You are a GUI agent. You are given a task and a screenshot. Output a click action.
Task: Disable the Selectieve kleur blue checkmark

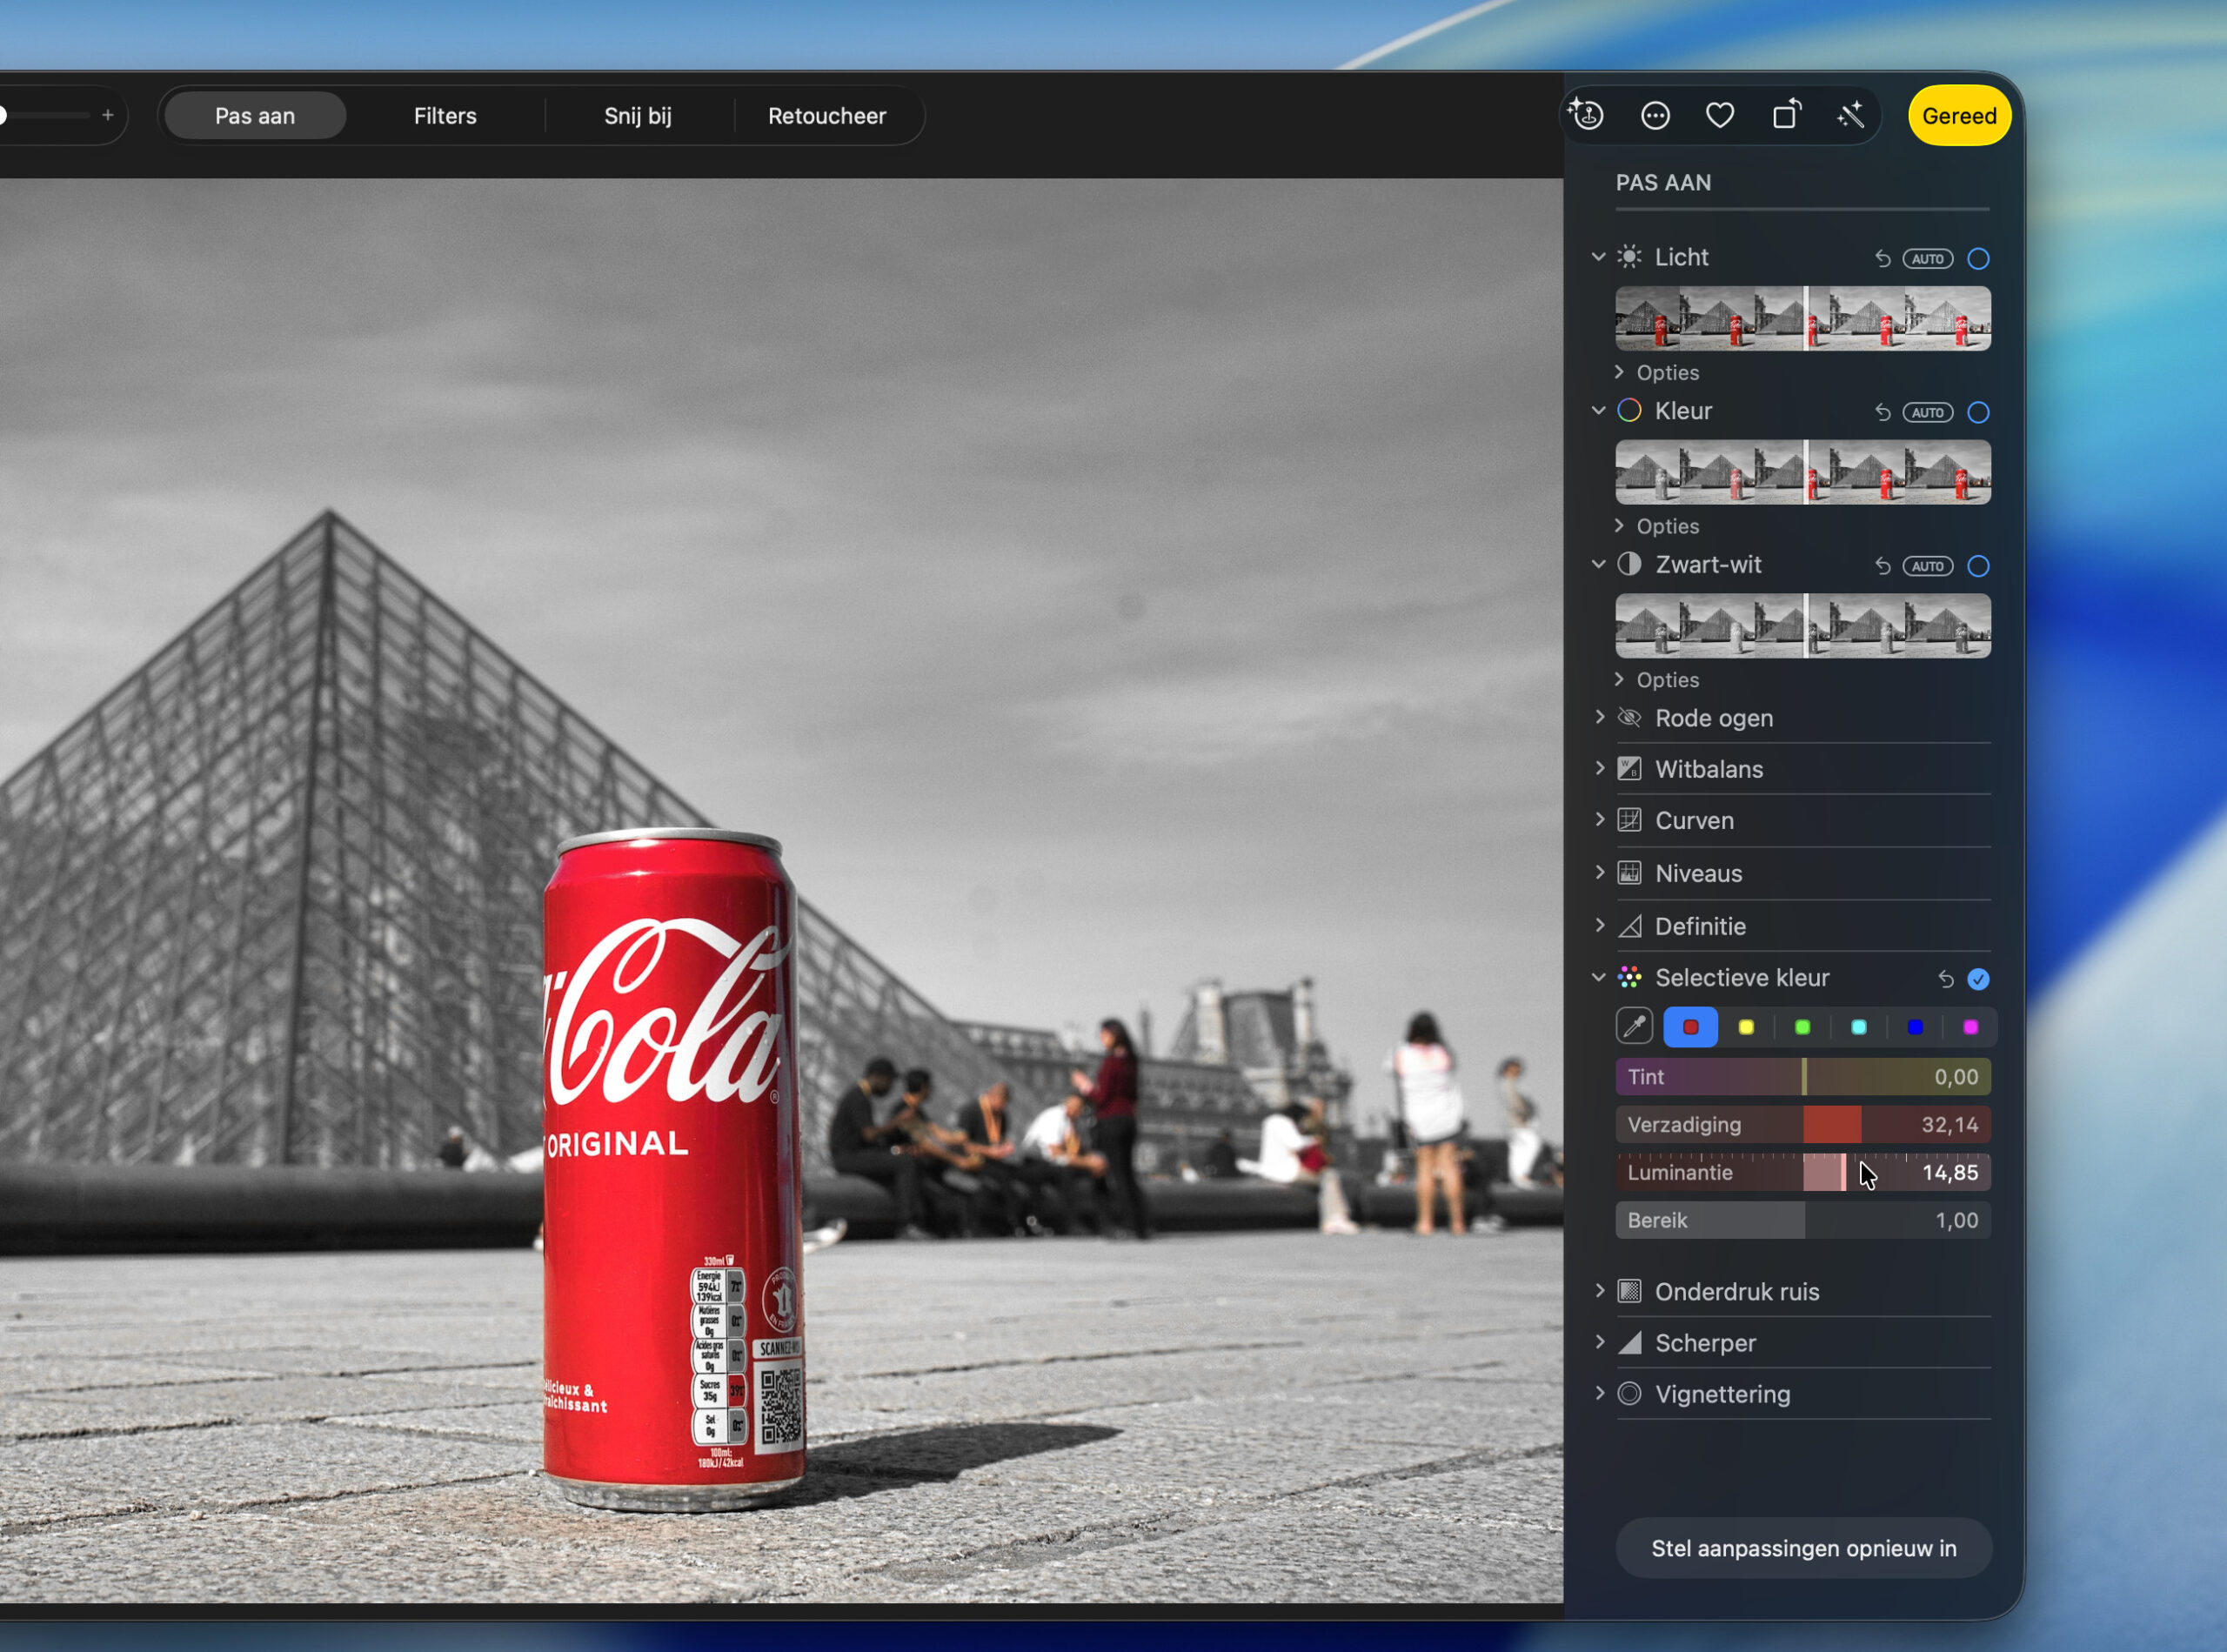pyautogui.click(x=1977, y=979)
